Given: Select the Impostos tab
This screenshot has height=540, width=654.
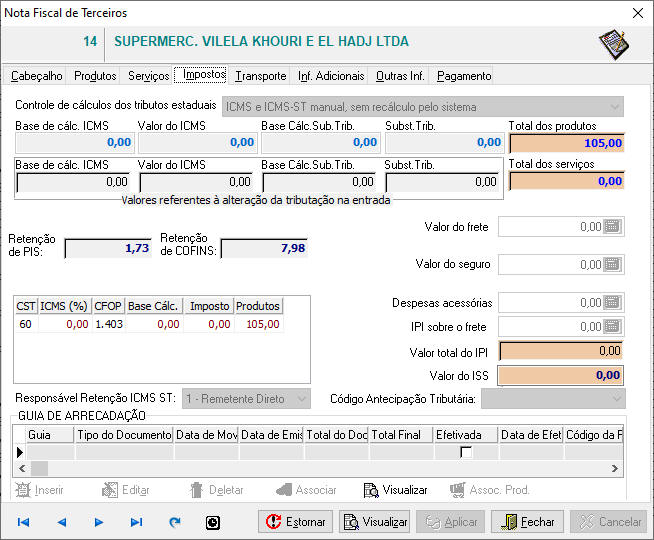Looking at the screenshot, I should point(200,75).
